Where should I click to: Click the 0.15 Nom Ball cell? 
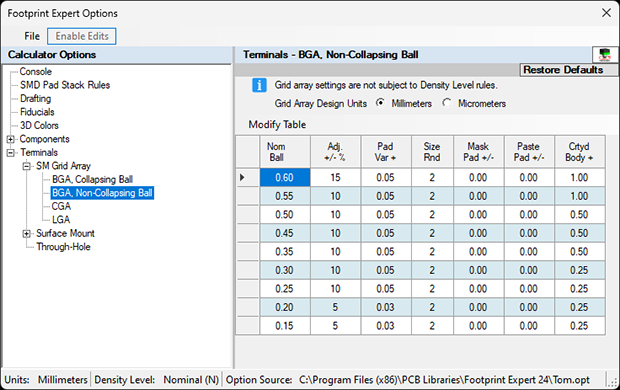tap(285, 326)
